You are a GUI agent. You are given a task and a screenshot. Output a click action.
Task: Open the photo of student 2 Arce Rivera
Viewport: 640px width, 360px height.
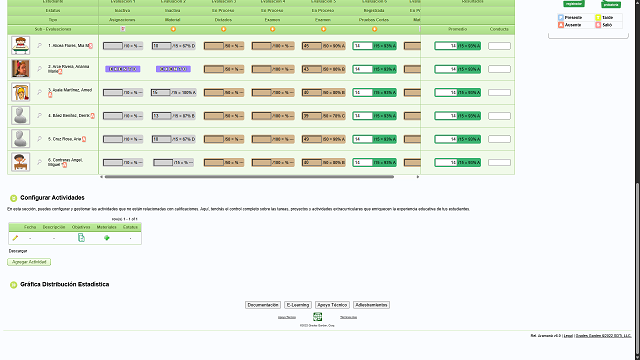click(20, 69)
